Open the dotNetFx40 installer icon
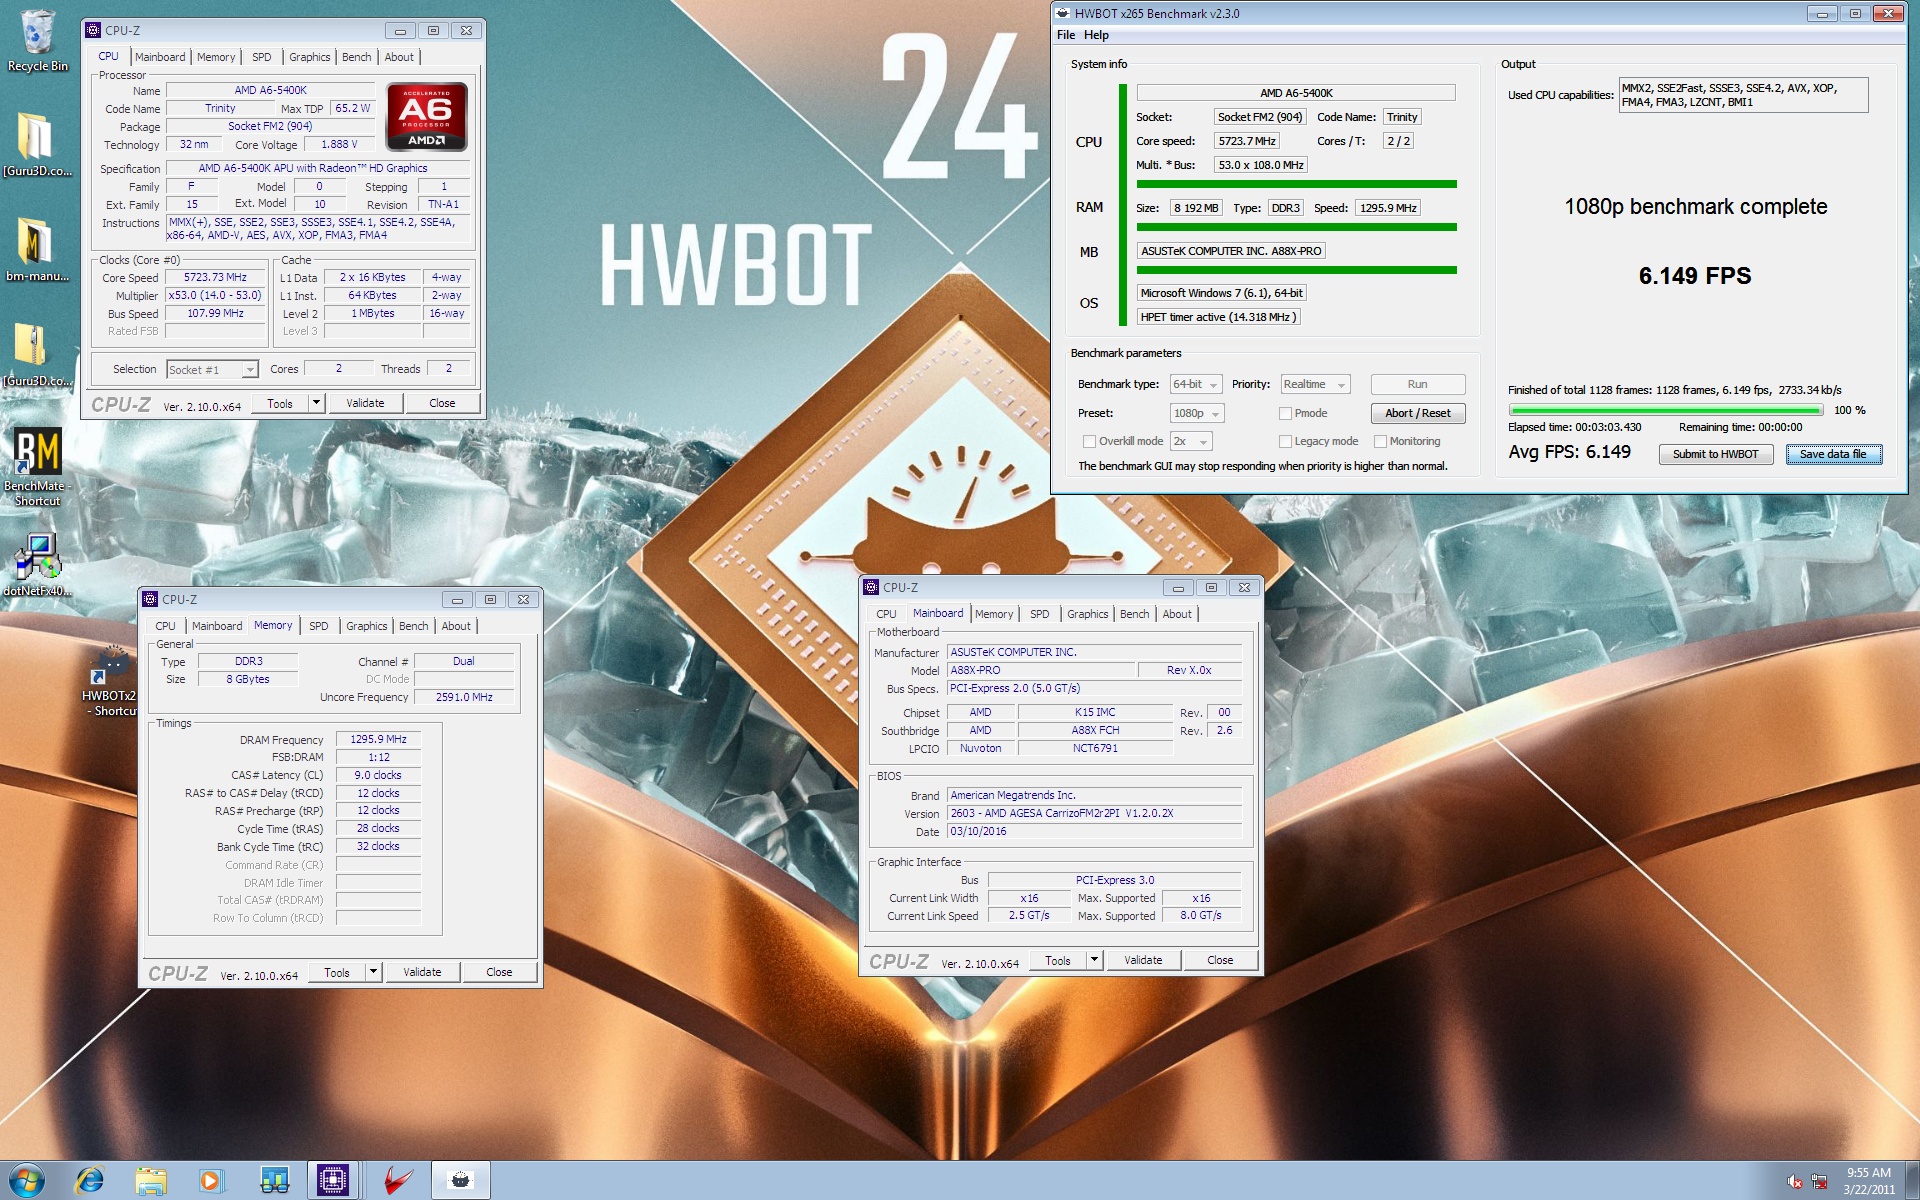Viewport: 1920px width, 1200px height. pos(37,565)
